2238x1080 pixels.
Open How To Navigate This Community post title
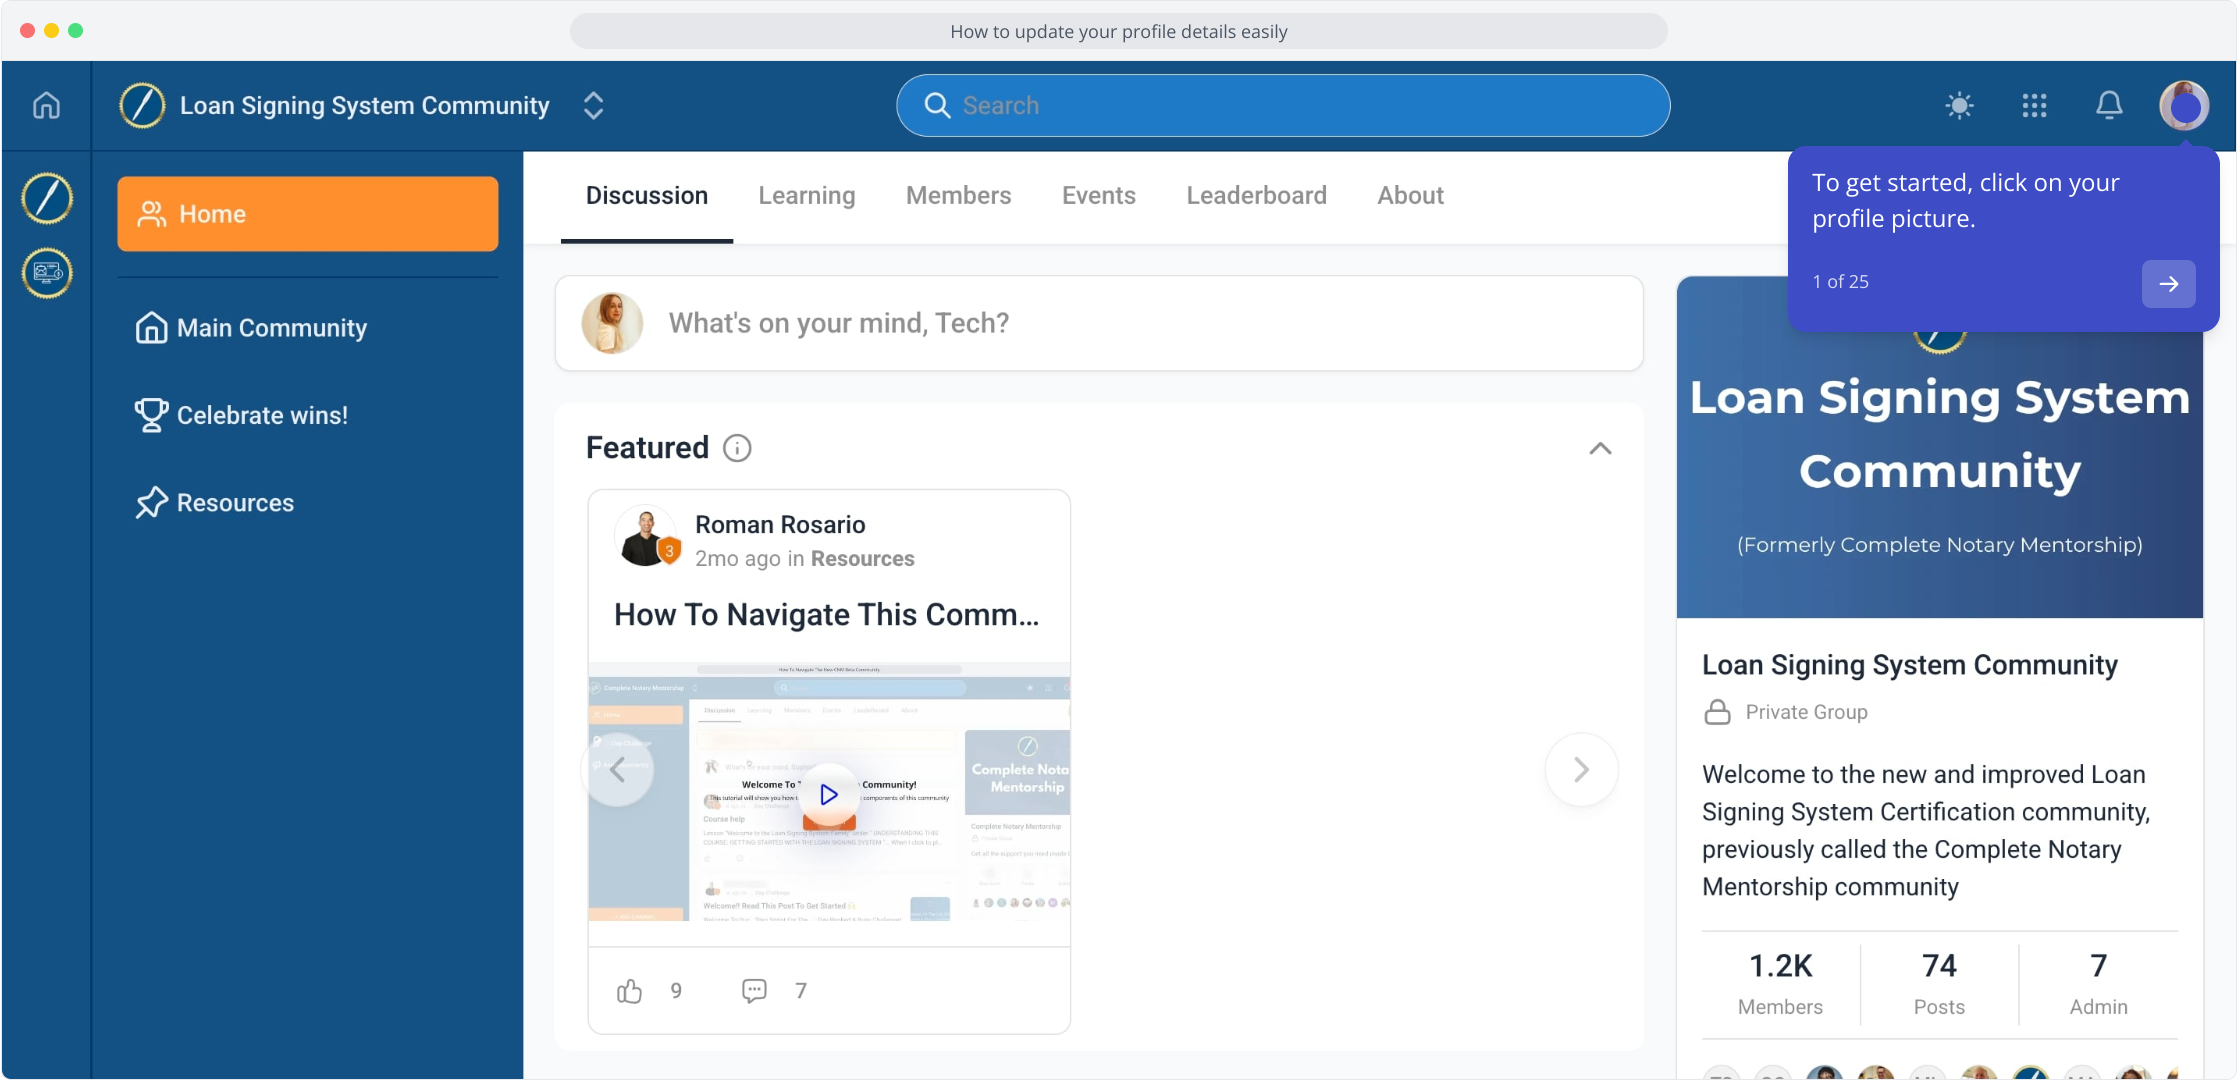[827, 615]
